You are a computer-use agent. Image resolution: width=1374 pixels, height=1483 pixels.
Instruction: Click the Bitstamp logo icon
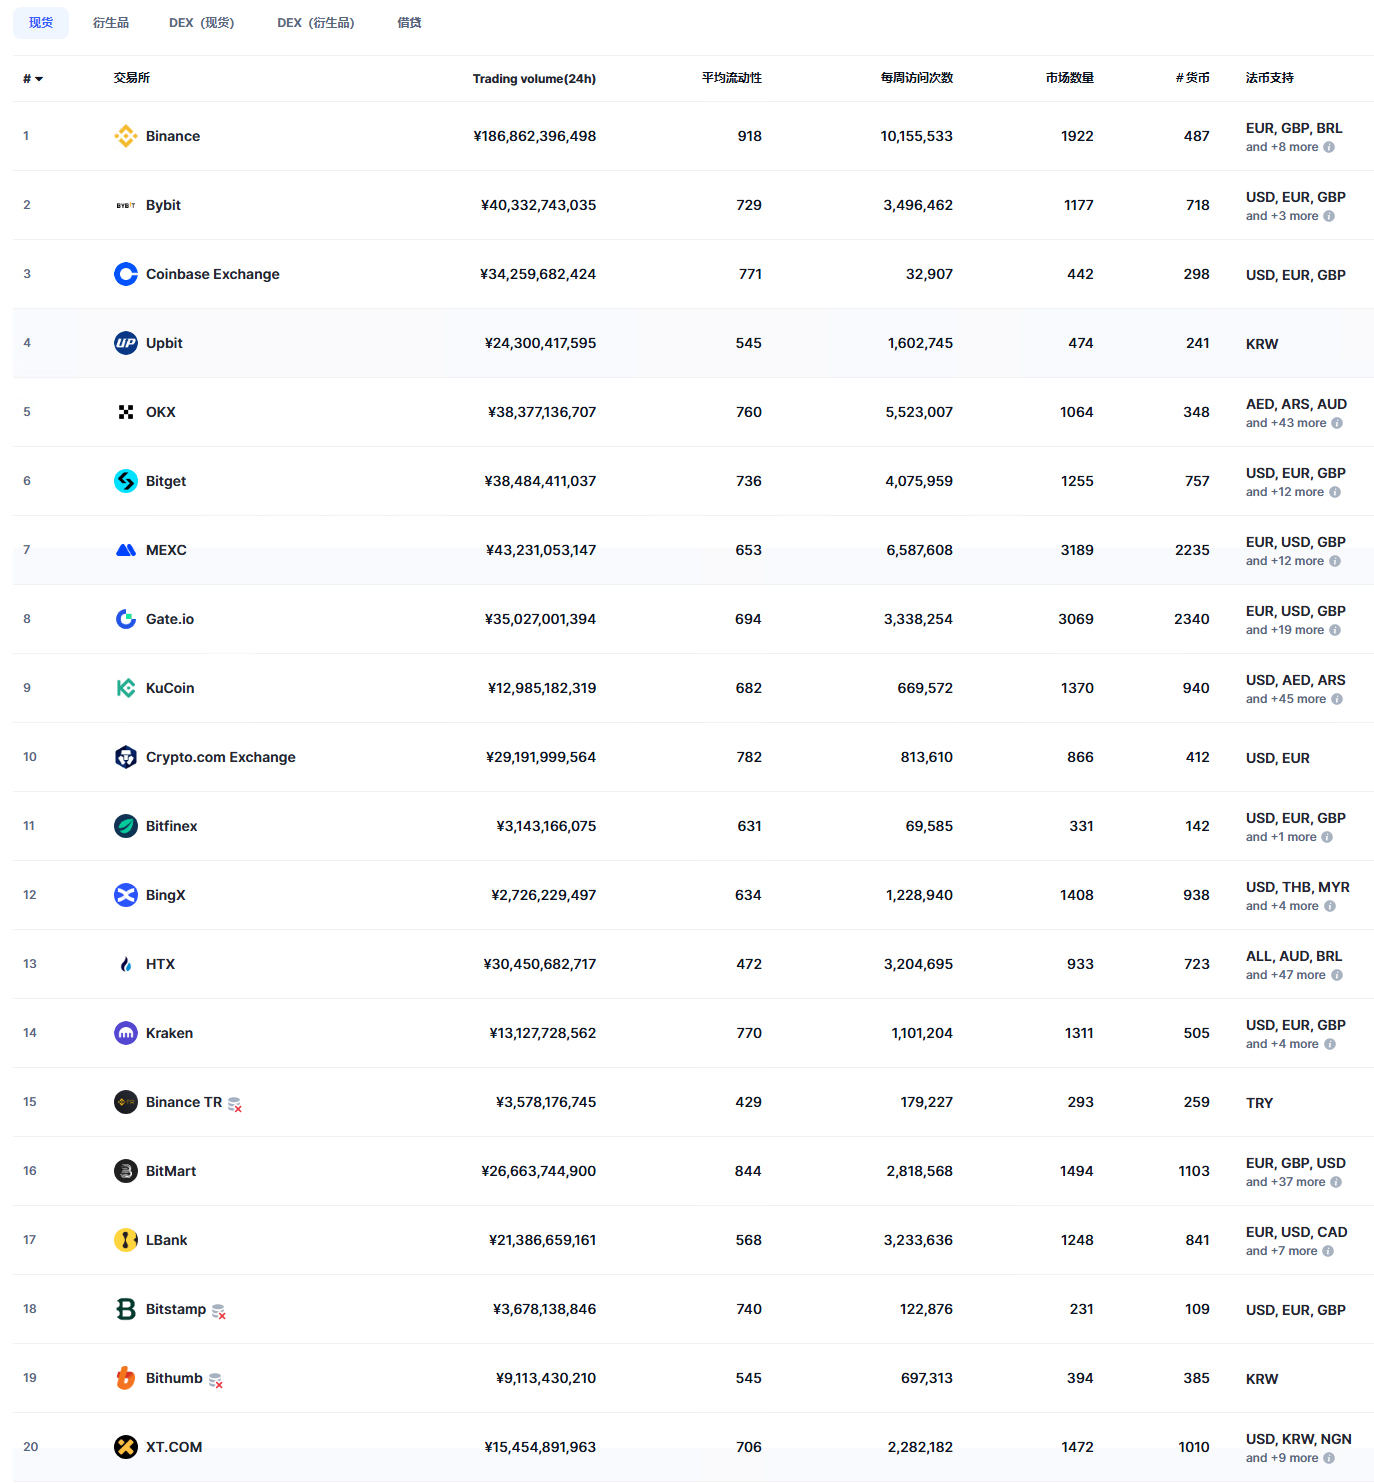click(x=126, y=1309)
